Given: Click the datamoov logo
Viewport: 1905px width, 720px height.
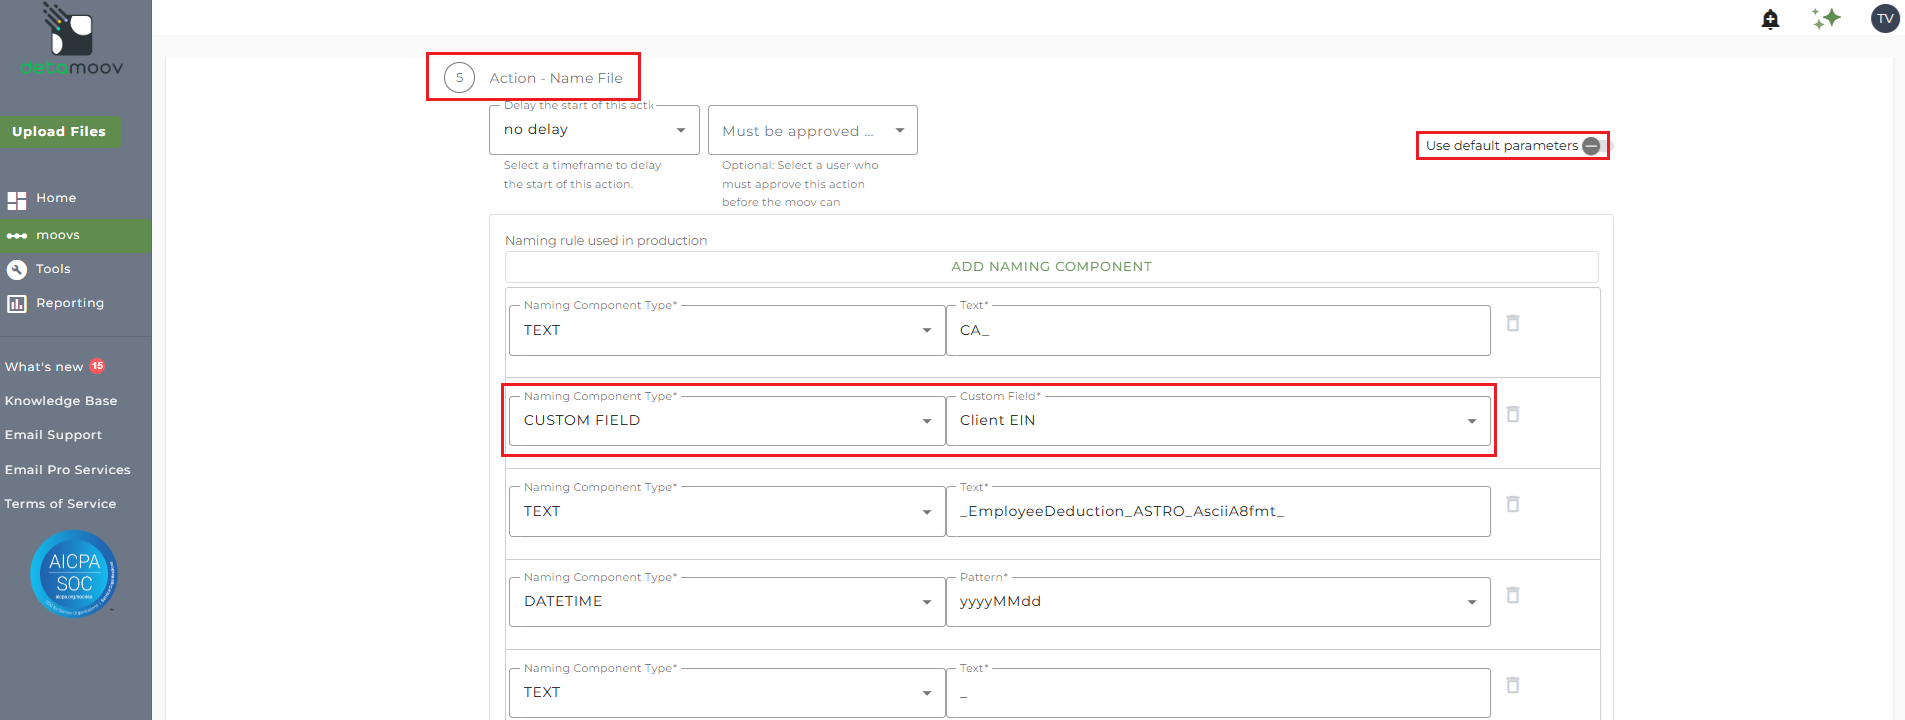Looking at the screenshot, I should (x=71, y=40).
